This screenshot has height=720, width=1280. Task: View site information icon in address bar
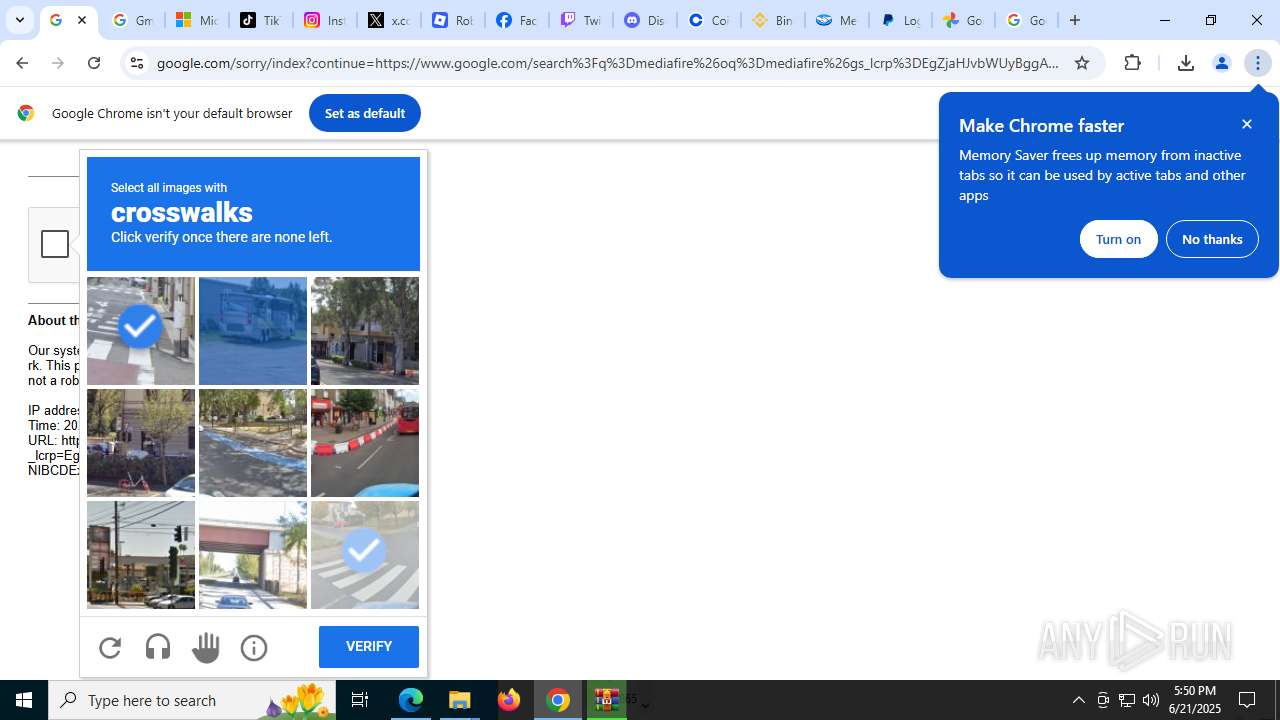[137, 63]
